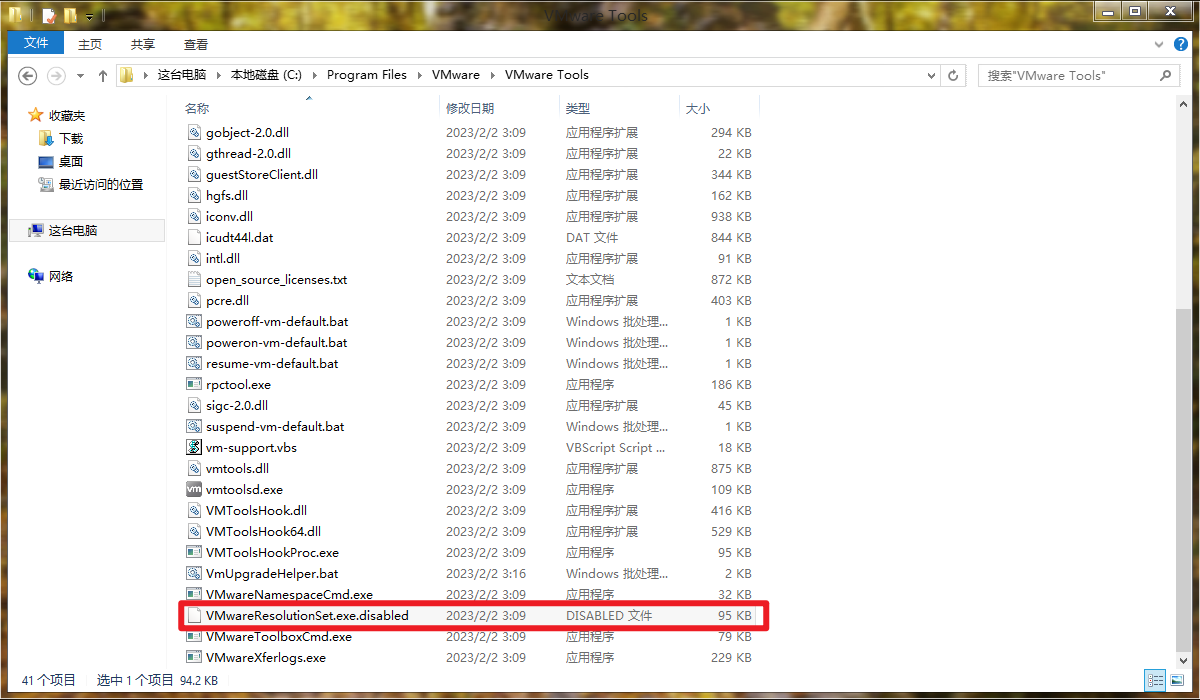
Task: Switch to details view layout
Action: pos(1155,680)
